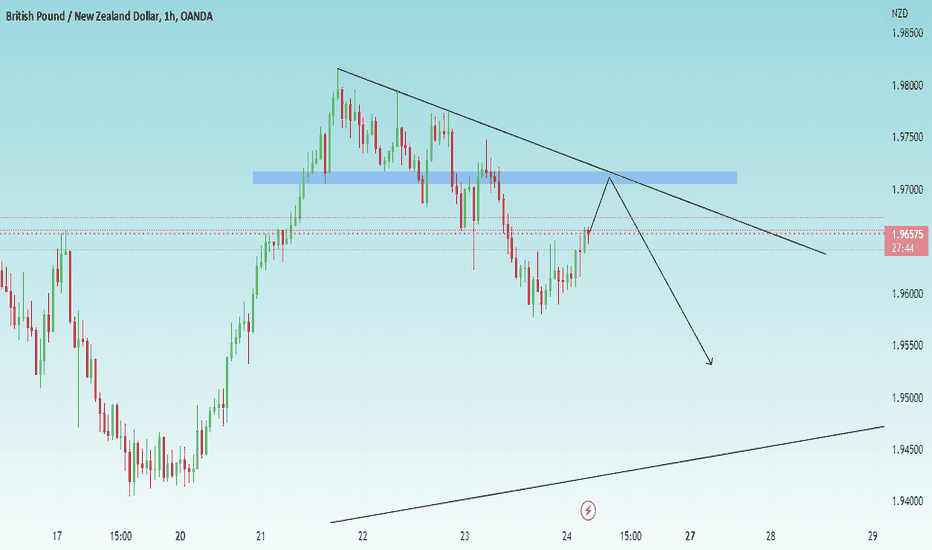The width and height of the screenshot is (932, 550).
Task: Click the 1.97000 price axis label
Action: point(907,190)
